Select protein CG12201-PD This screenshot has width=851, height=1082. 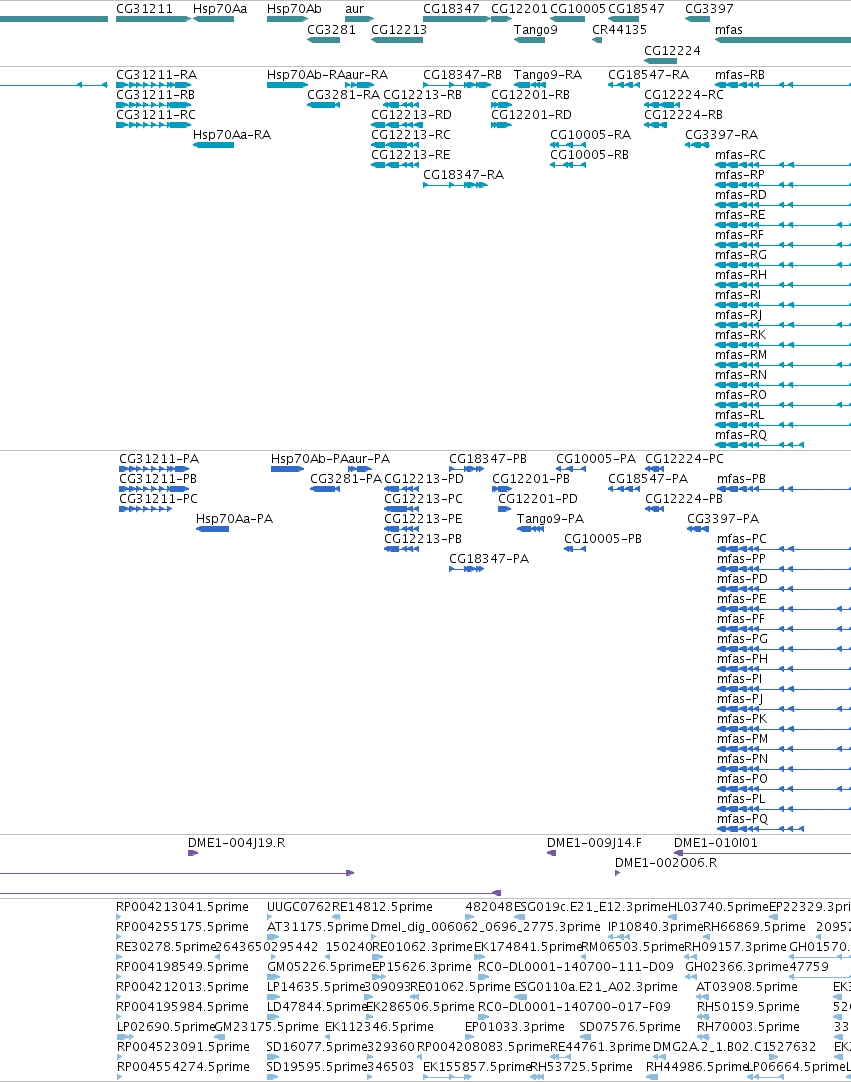[505, 509]
